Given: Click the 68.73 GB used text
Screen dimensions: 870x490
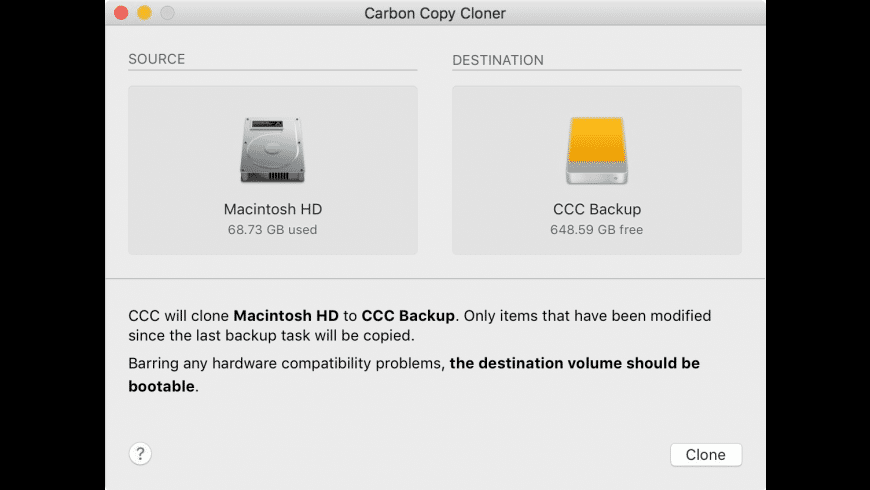Looking at the screenshot, I should [272, 230].
